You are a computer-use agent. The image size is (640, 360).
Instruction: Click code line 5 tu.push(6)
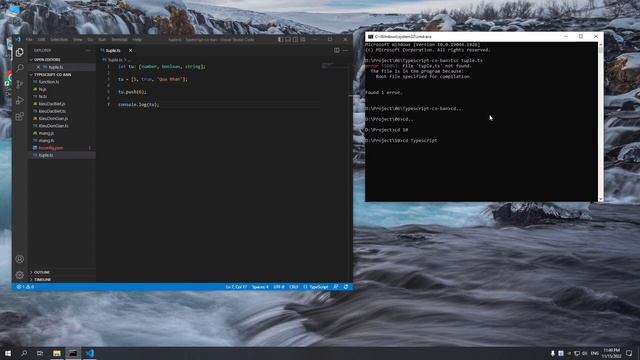tap(132, 92)
